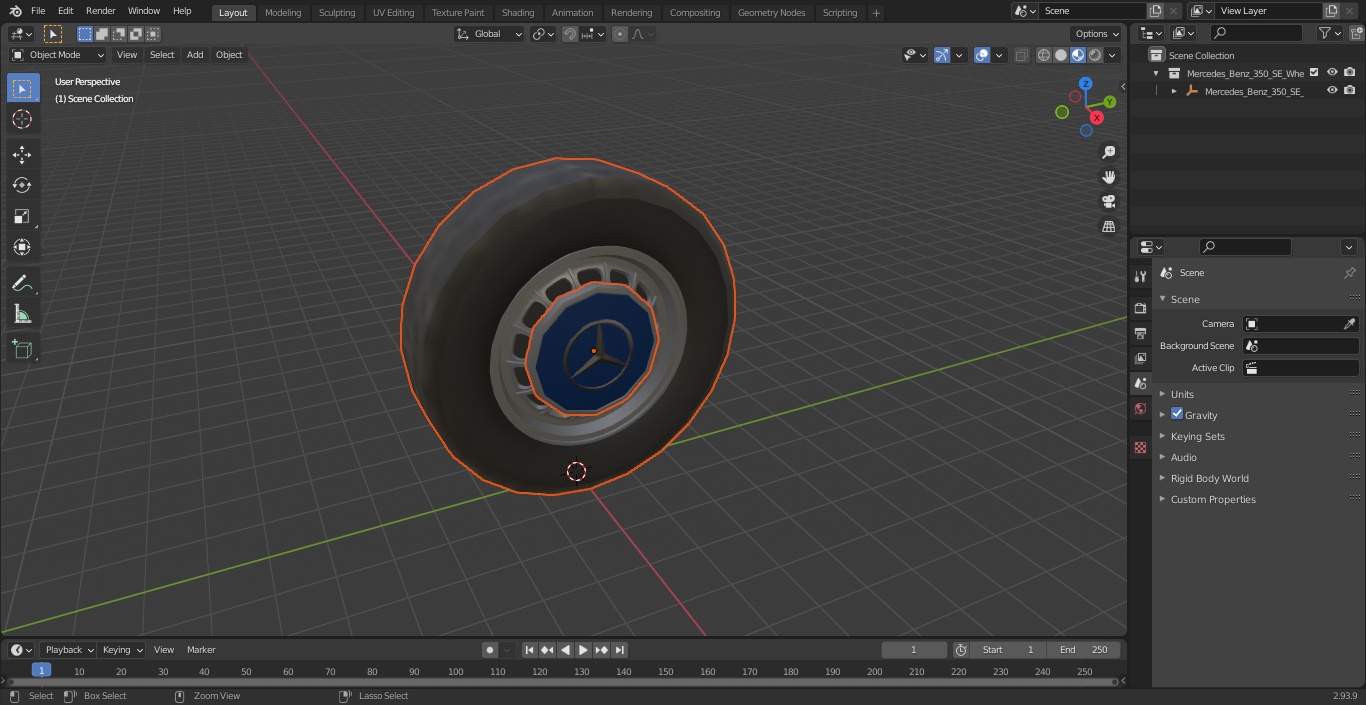This screenshot has height=705, width=1366.
Task: Expand the Mercedes_Benz_350_SE_ object tree row
Action: (1174, 91)
